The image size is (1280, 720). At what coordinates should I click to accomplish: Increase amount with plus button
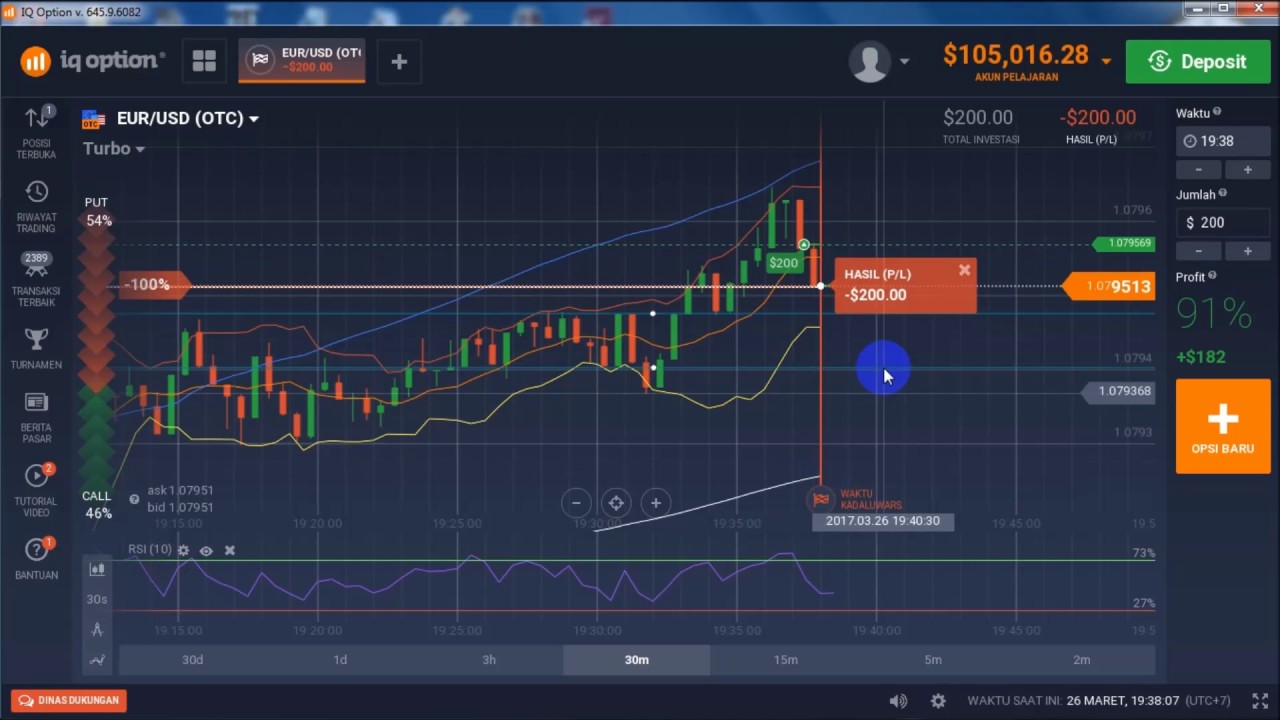coord(1247,251)
